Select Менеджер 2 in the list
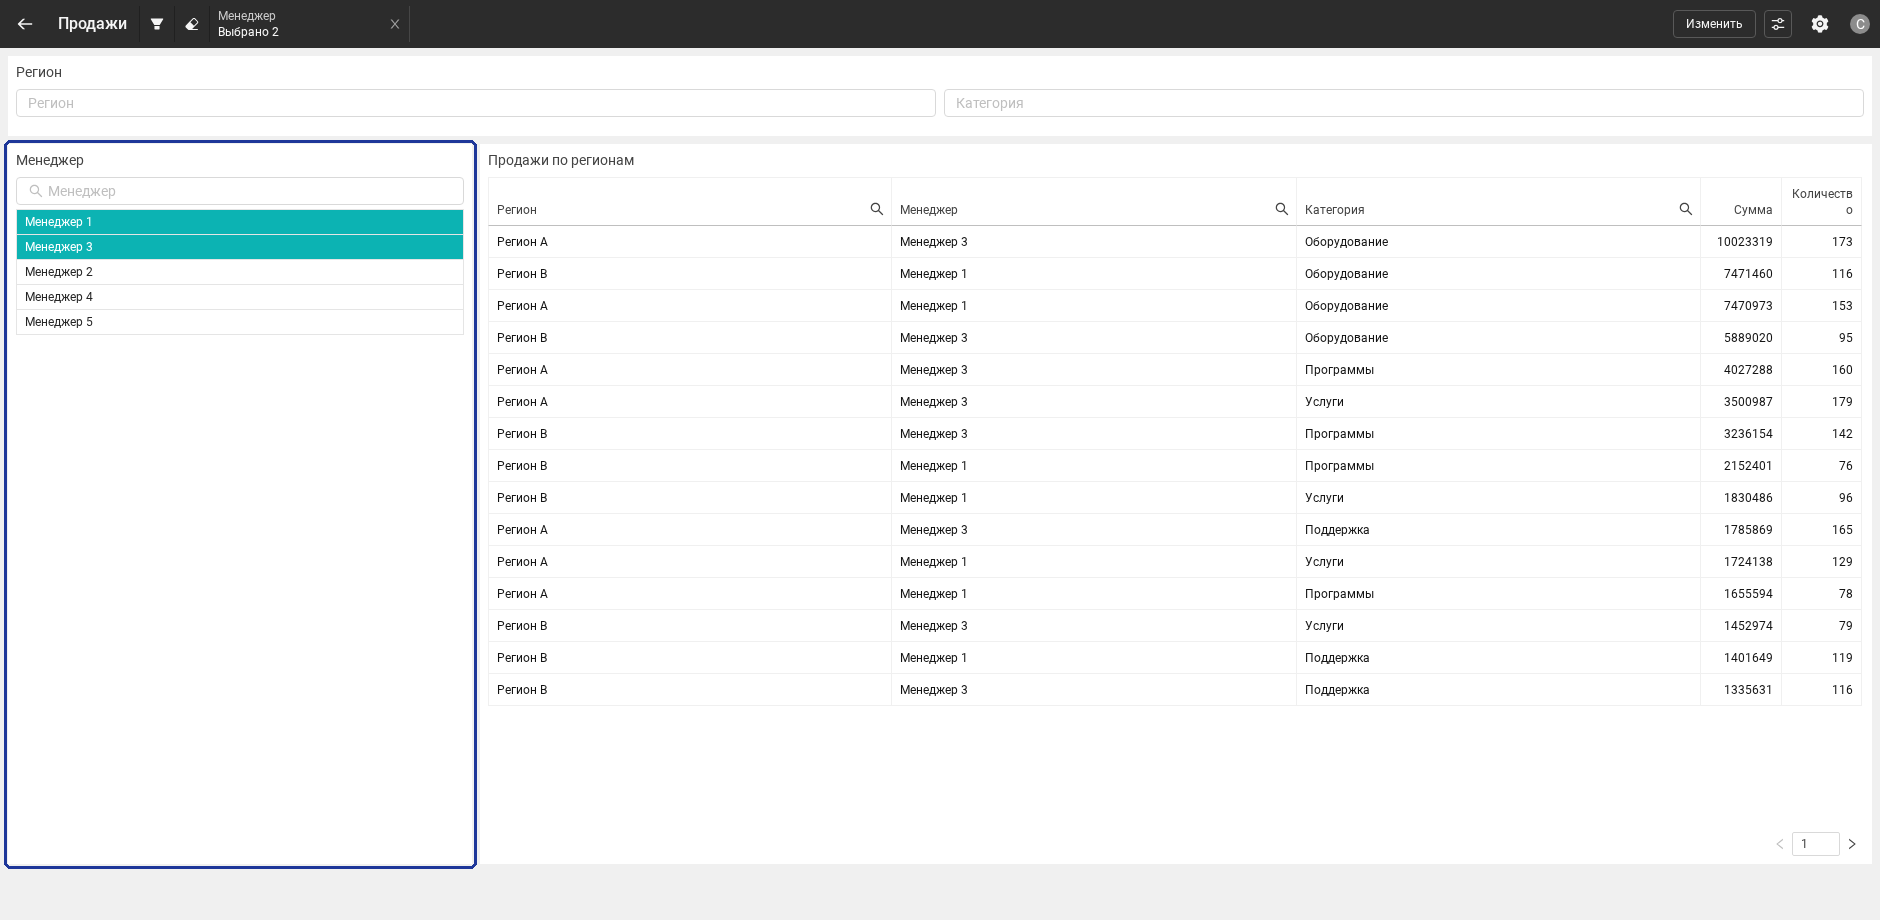1880x920 pixels. point(240,272)
